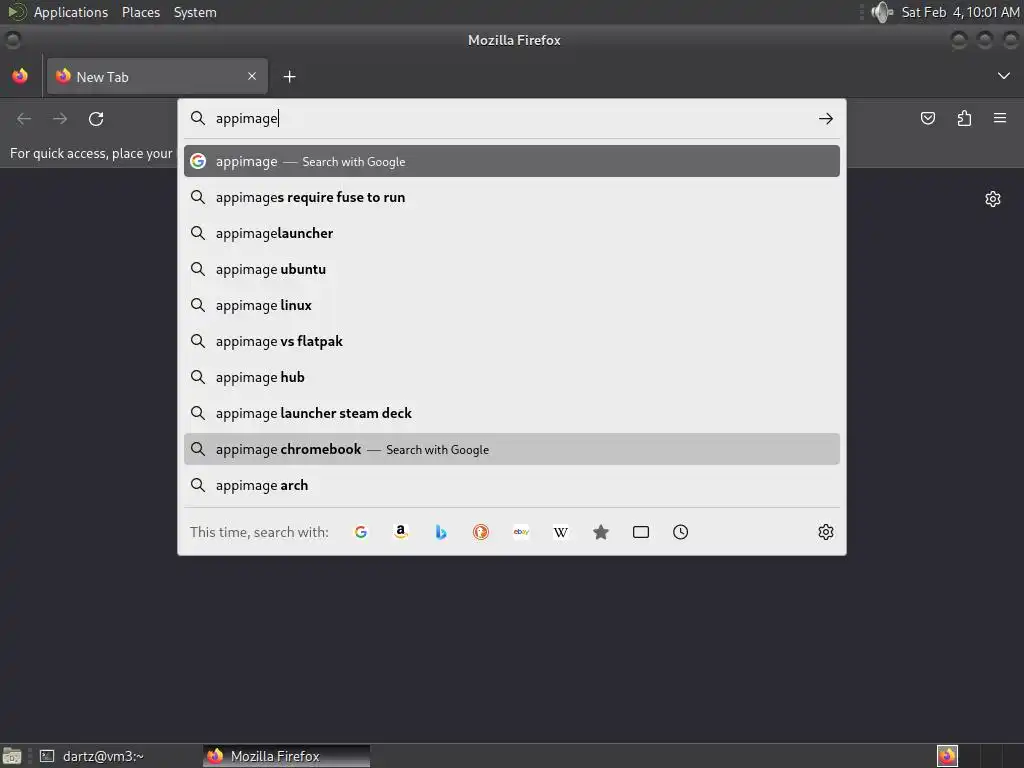Personalize New Tab gear icon
The width and height of the screenshot is (1024, 768).
coord(993,199)
